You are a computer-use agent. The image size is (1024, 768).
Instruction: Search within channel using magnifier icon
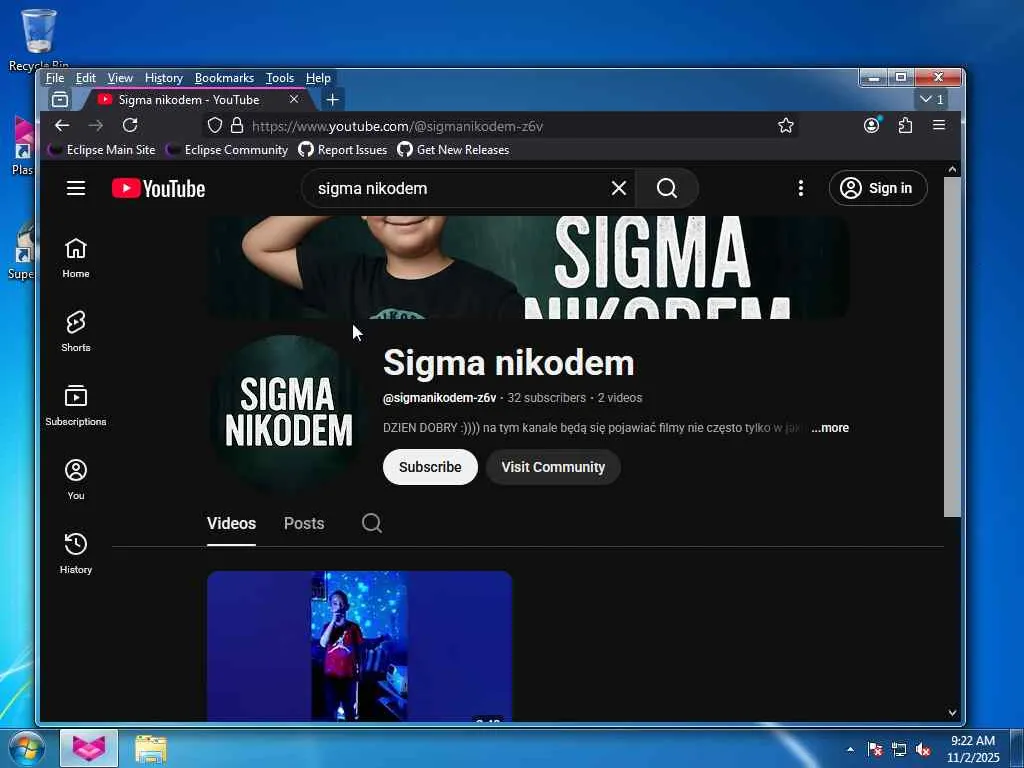[372, 523]
